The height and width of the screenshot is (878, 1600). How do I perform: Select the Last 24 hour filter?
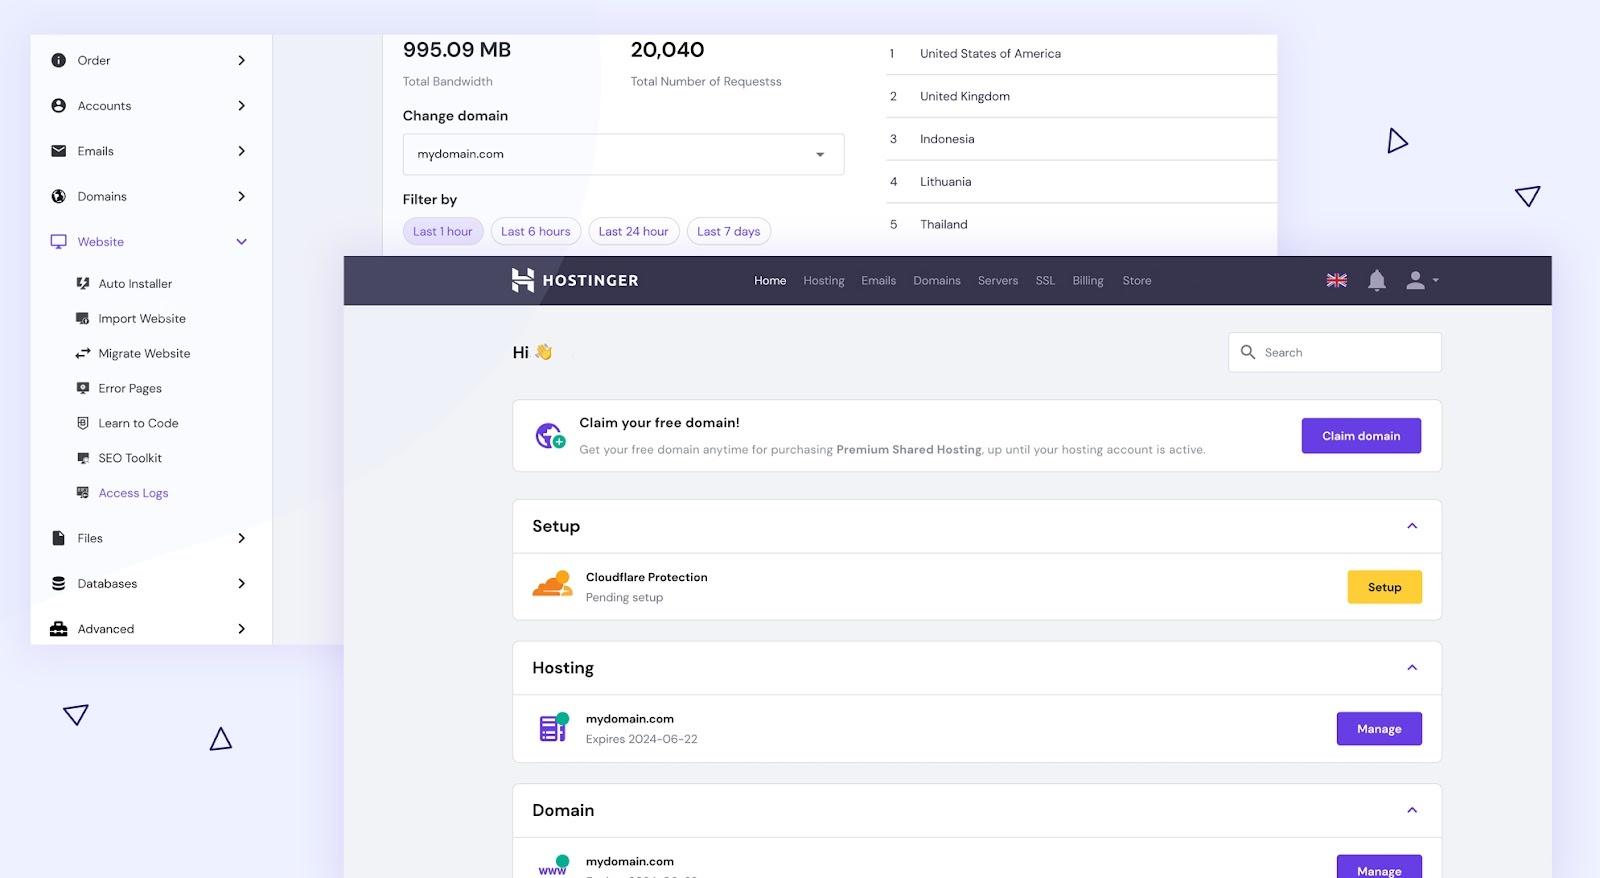pos(633,231)
